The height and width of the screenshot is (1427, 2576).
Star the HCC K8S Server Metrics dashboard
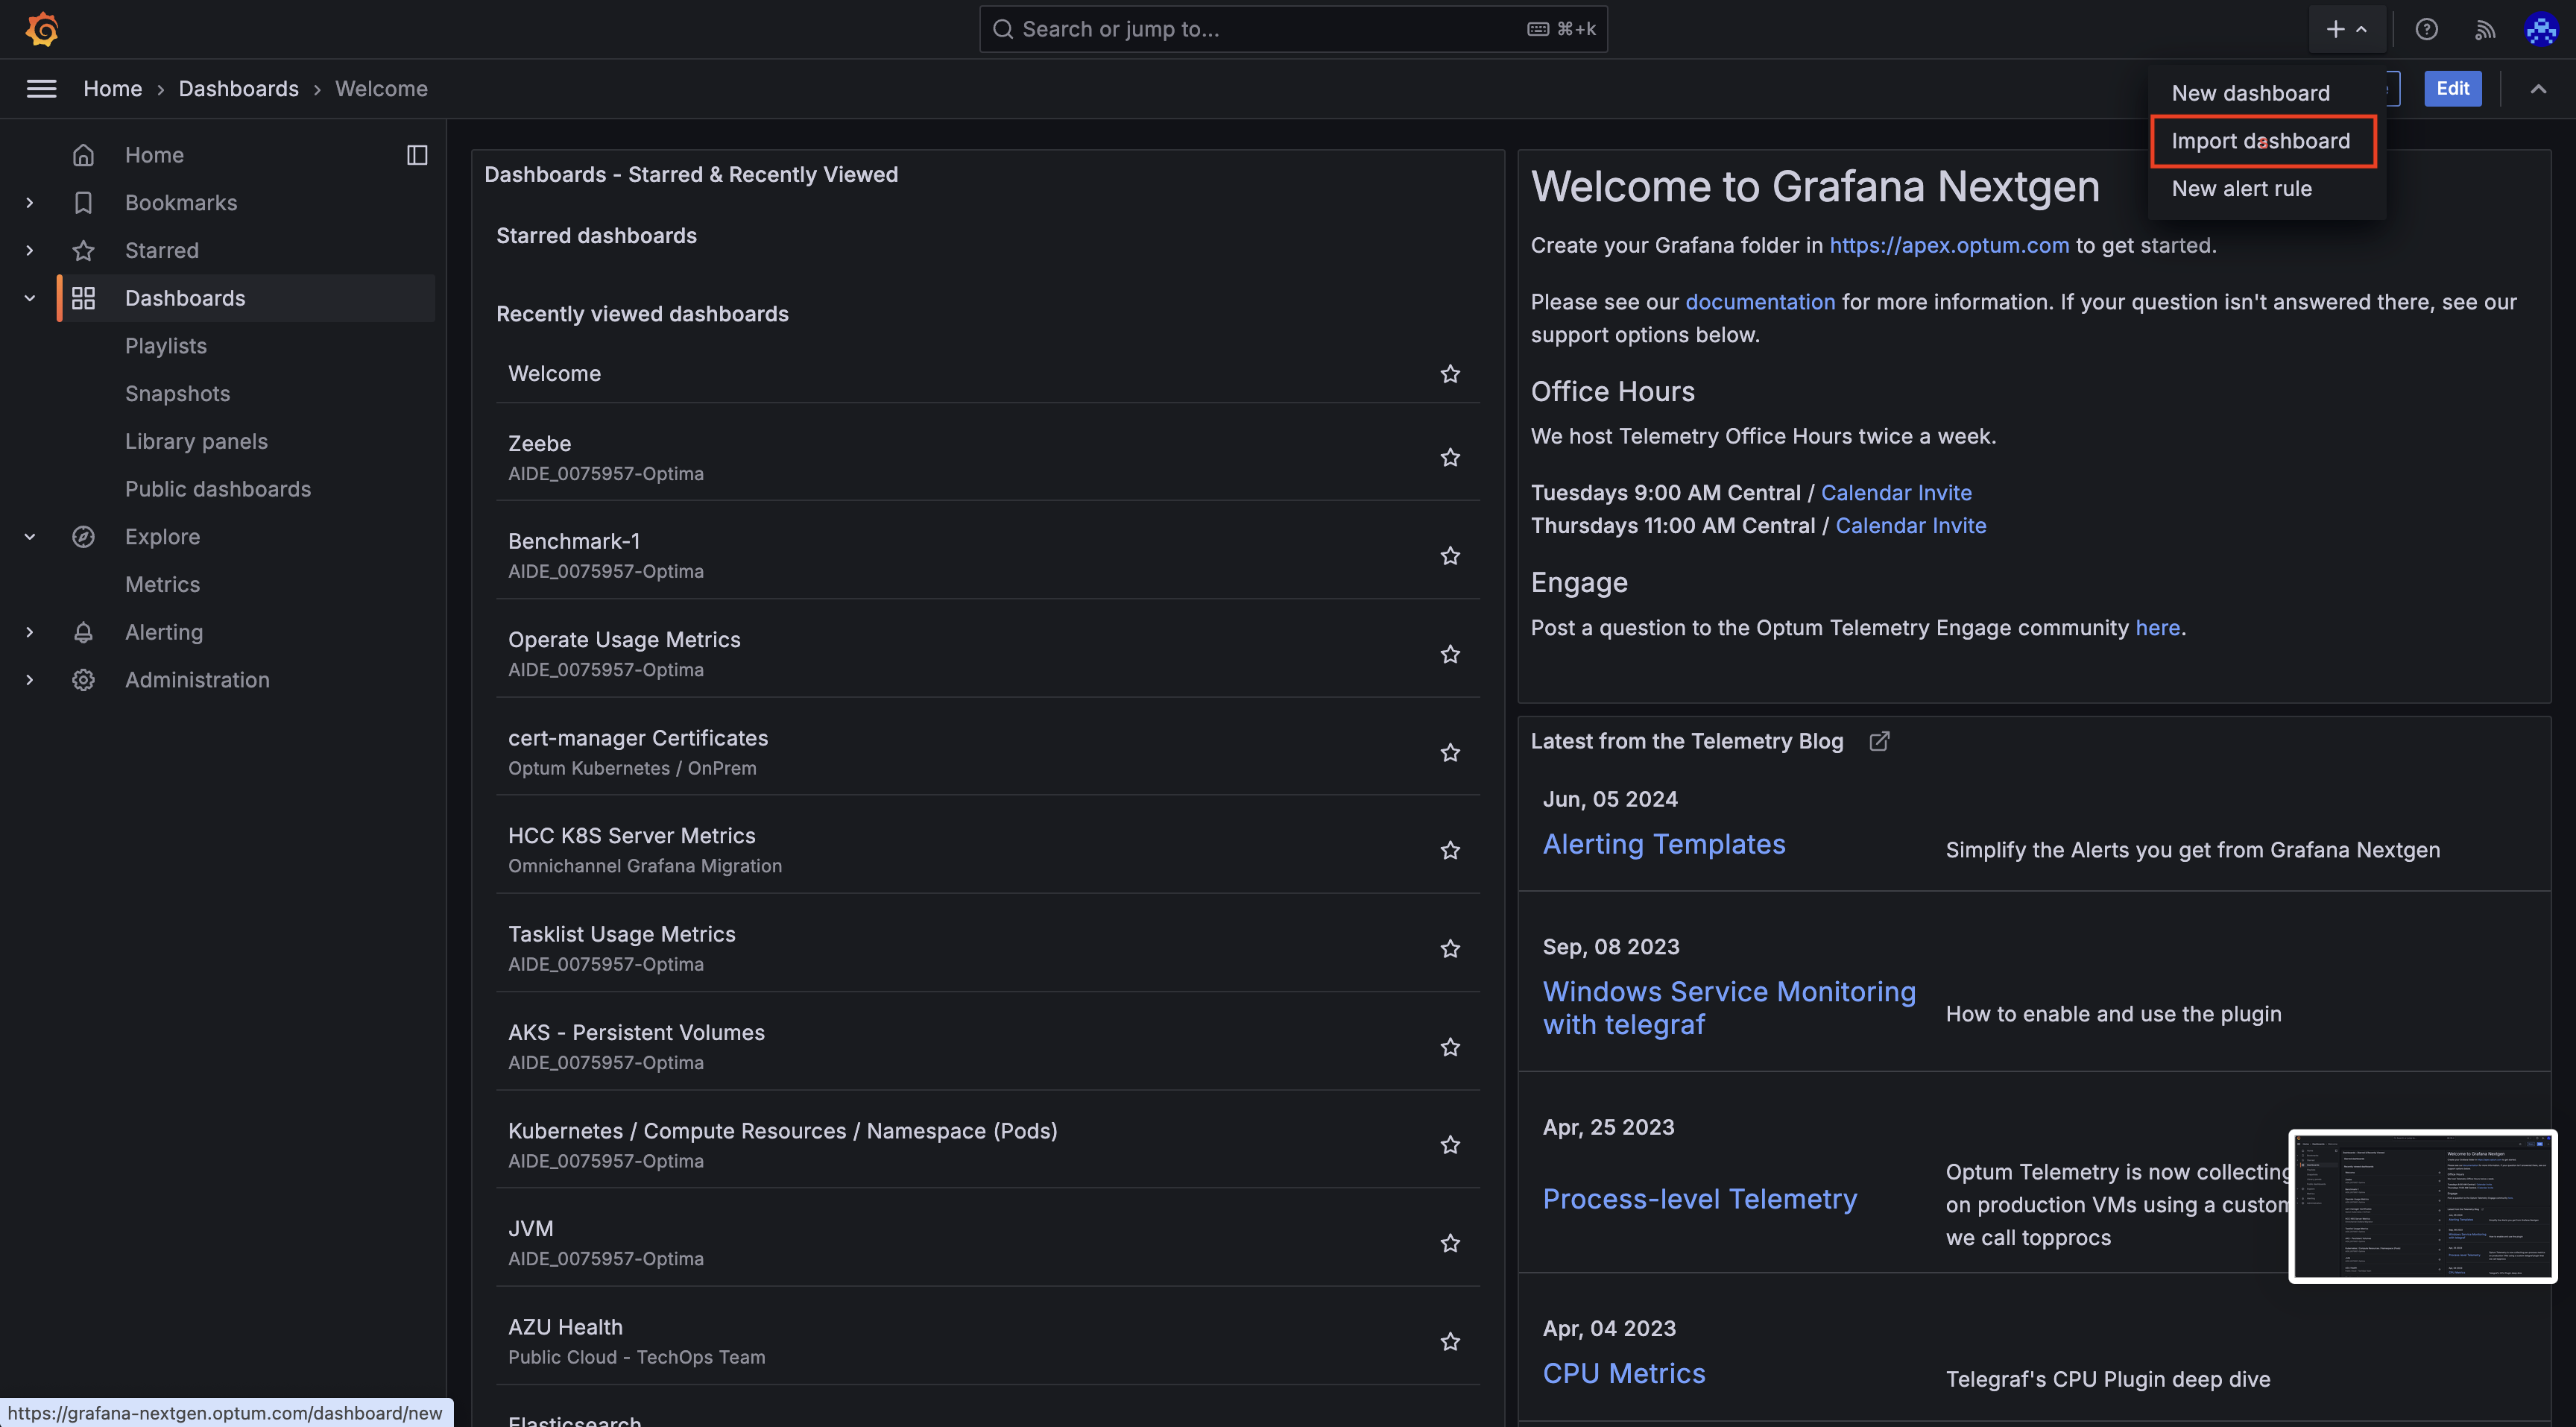tap(1450, 850)
